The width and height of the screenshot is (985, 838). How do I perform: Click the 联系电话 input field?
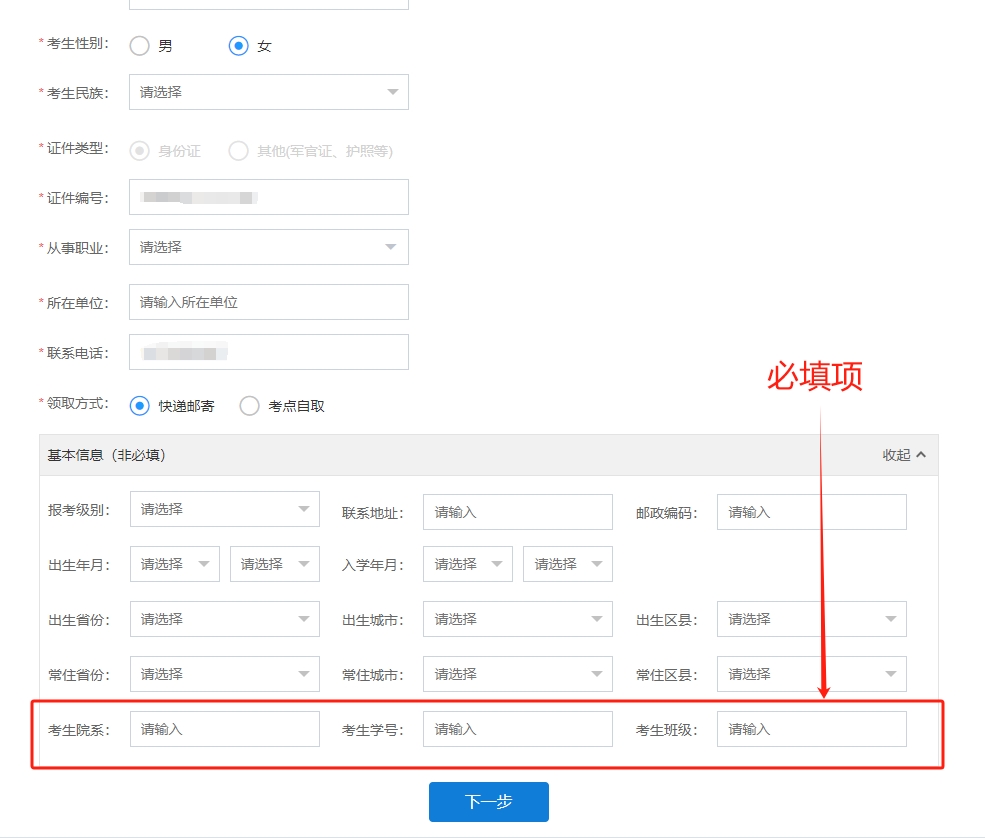(268, 352)
